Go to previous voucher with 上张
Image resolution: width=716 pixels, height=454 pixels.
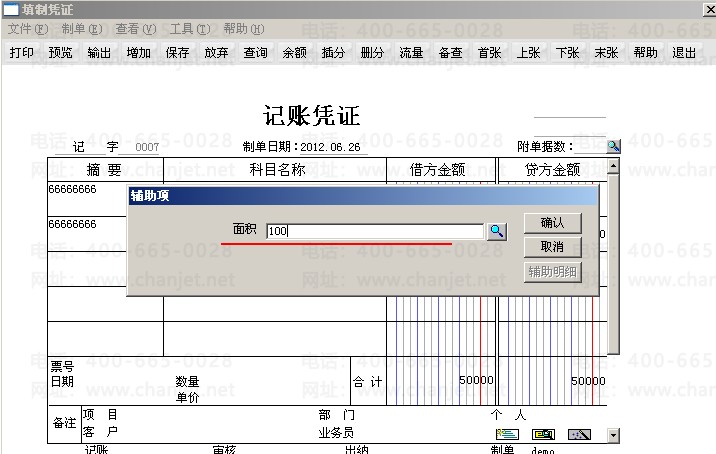point(528,53)
